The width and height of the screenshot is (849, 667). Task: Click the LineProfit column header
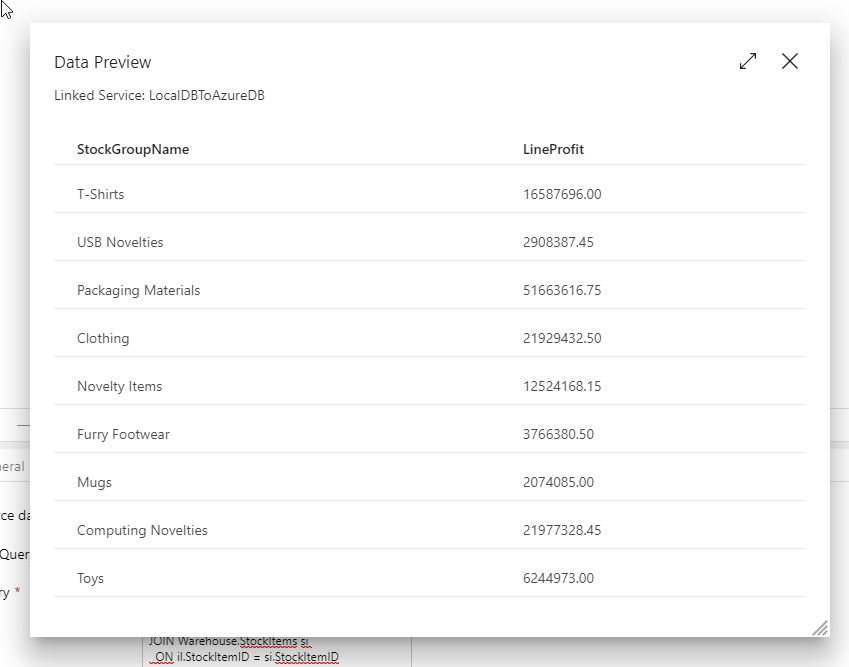coord(553,149)
